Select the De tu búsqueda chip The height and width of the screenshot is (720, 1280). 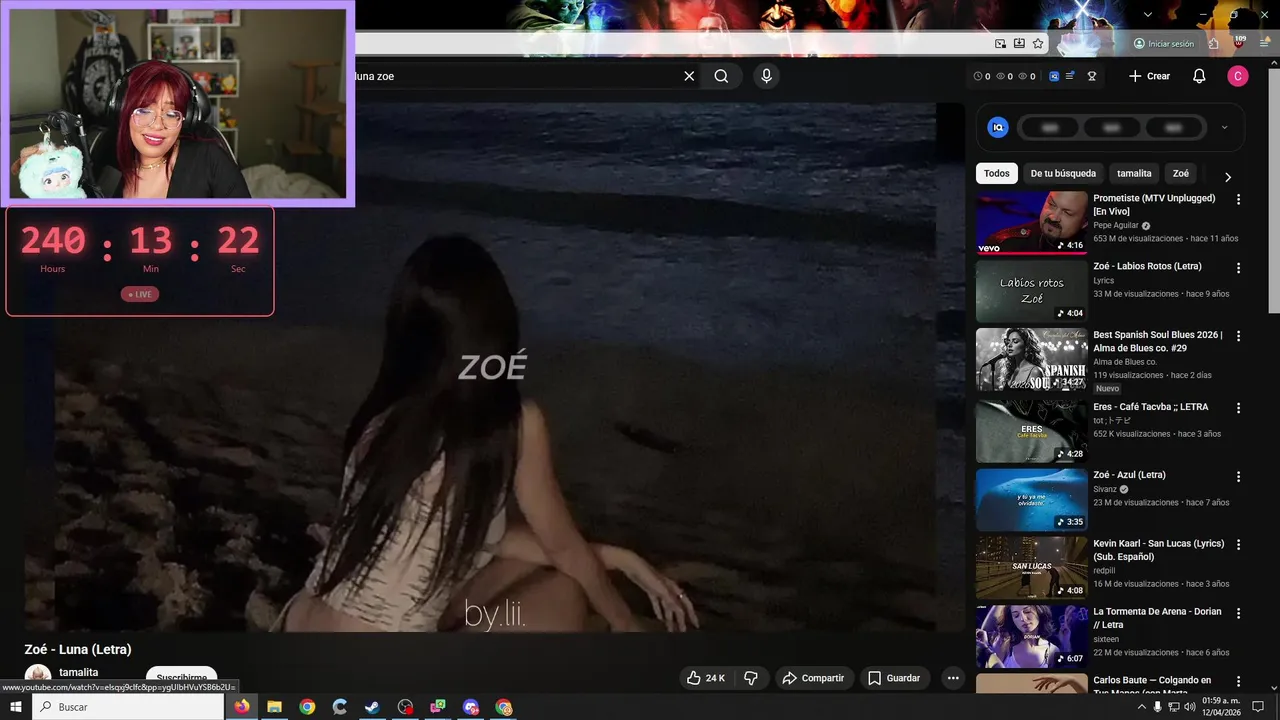coord(1063,173)
